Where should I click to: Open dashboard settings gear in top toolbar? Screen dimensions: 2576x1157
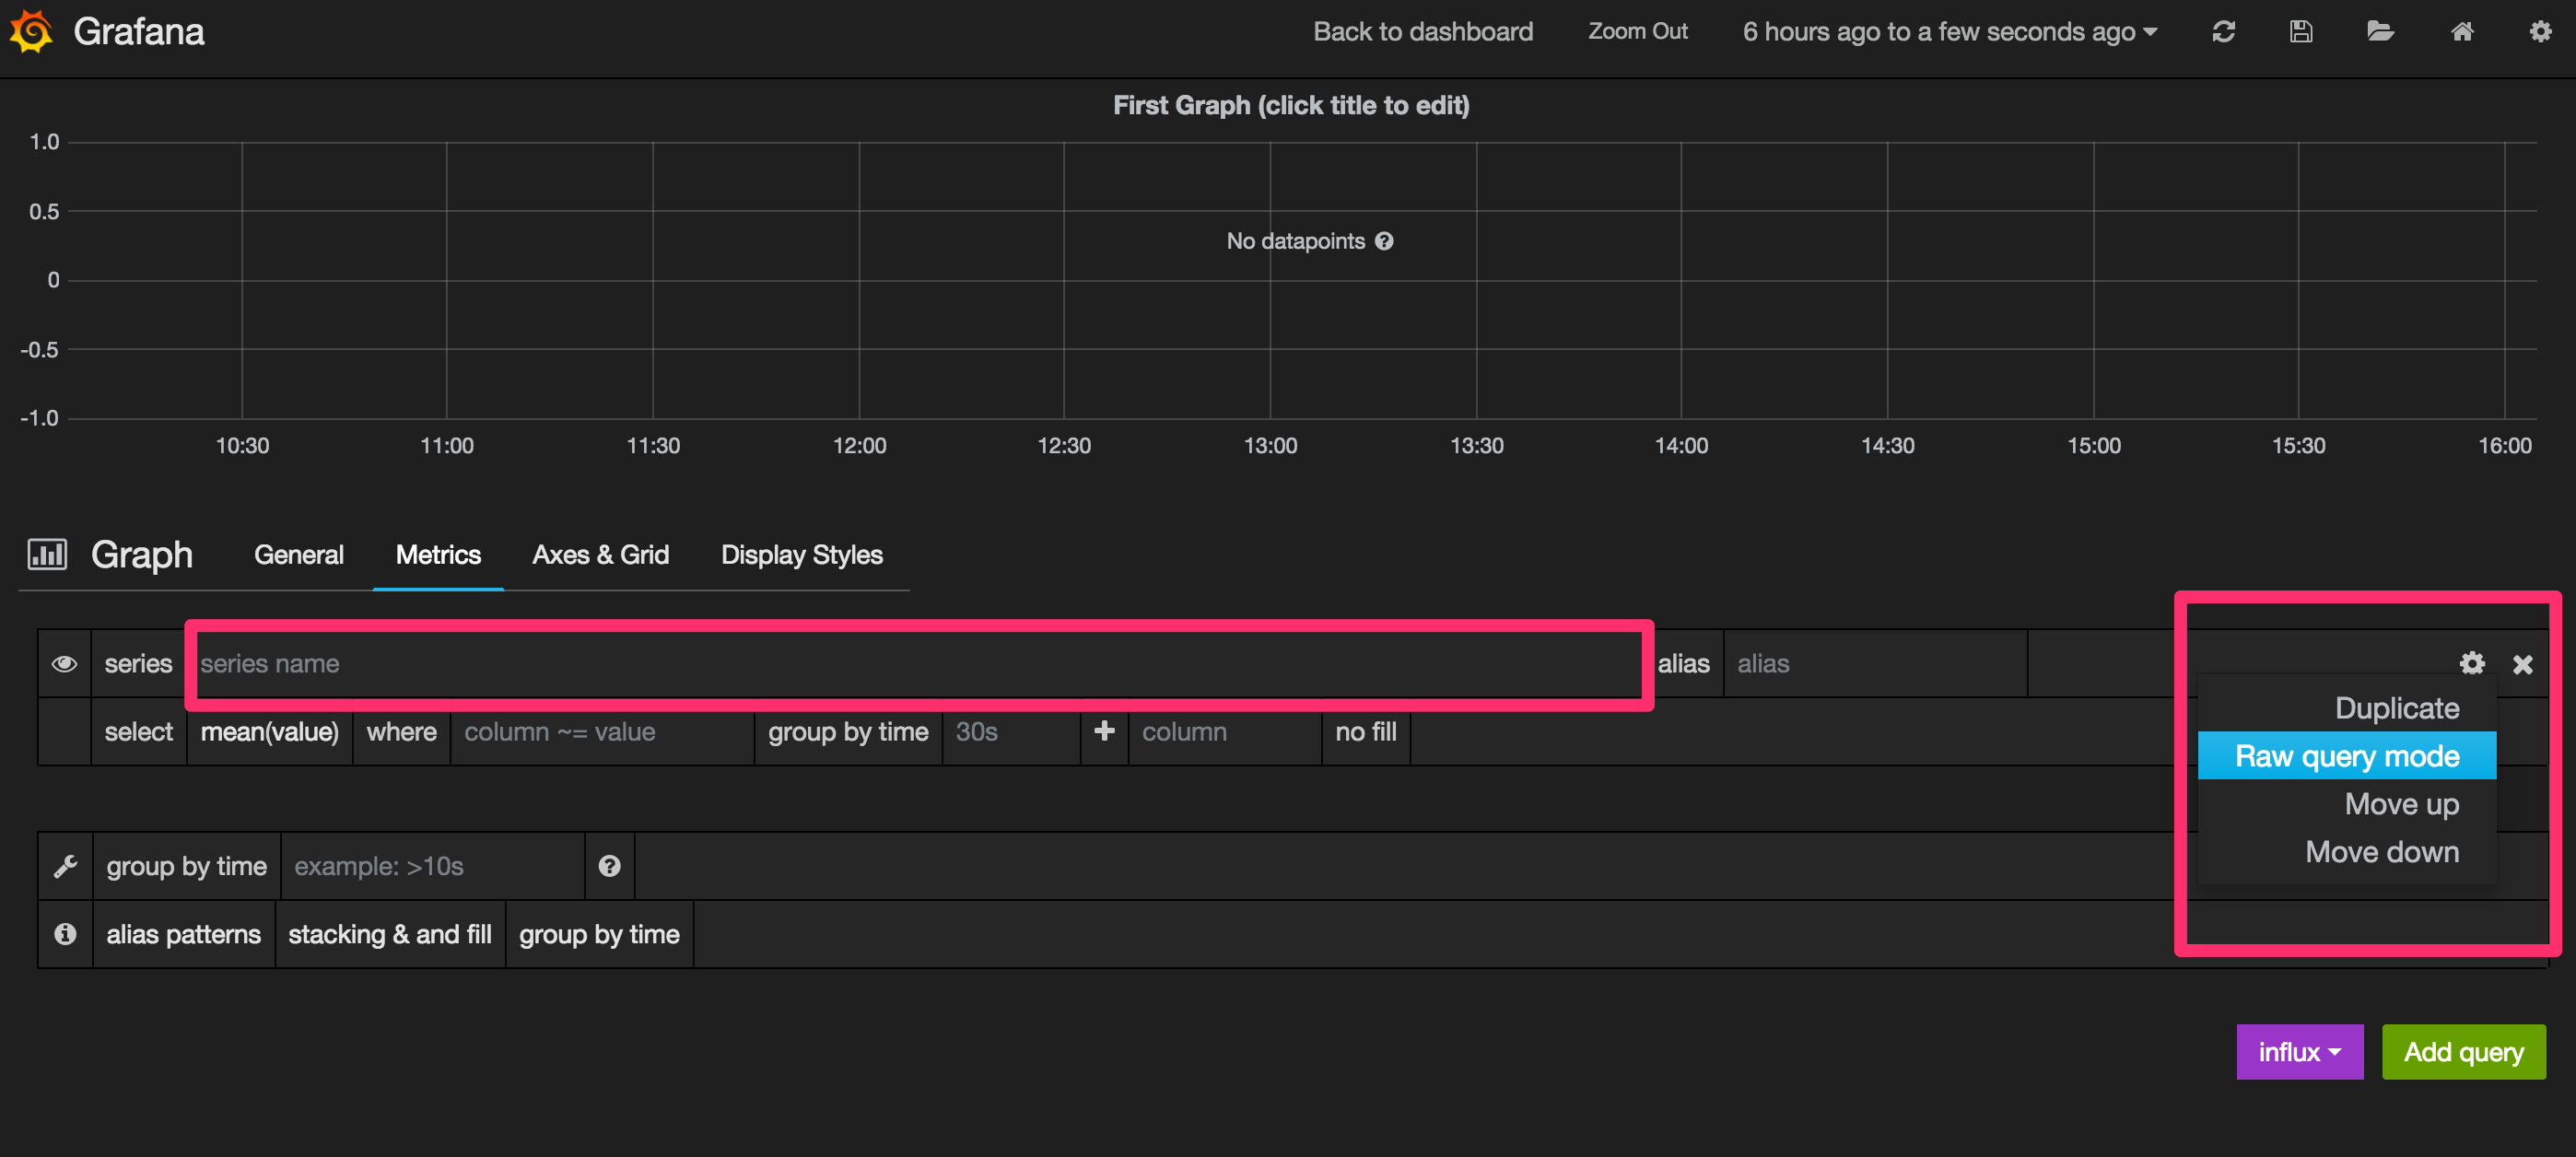2541,31
